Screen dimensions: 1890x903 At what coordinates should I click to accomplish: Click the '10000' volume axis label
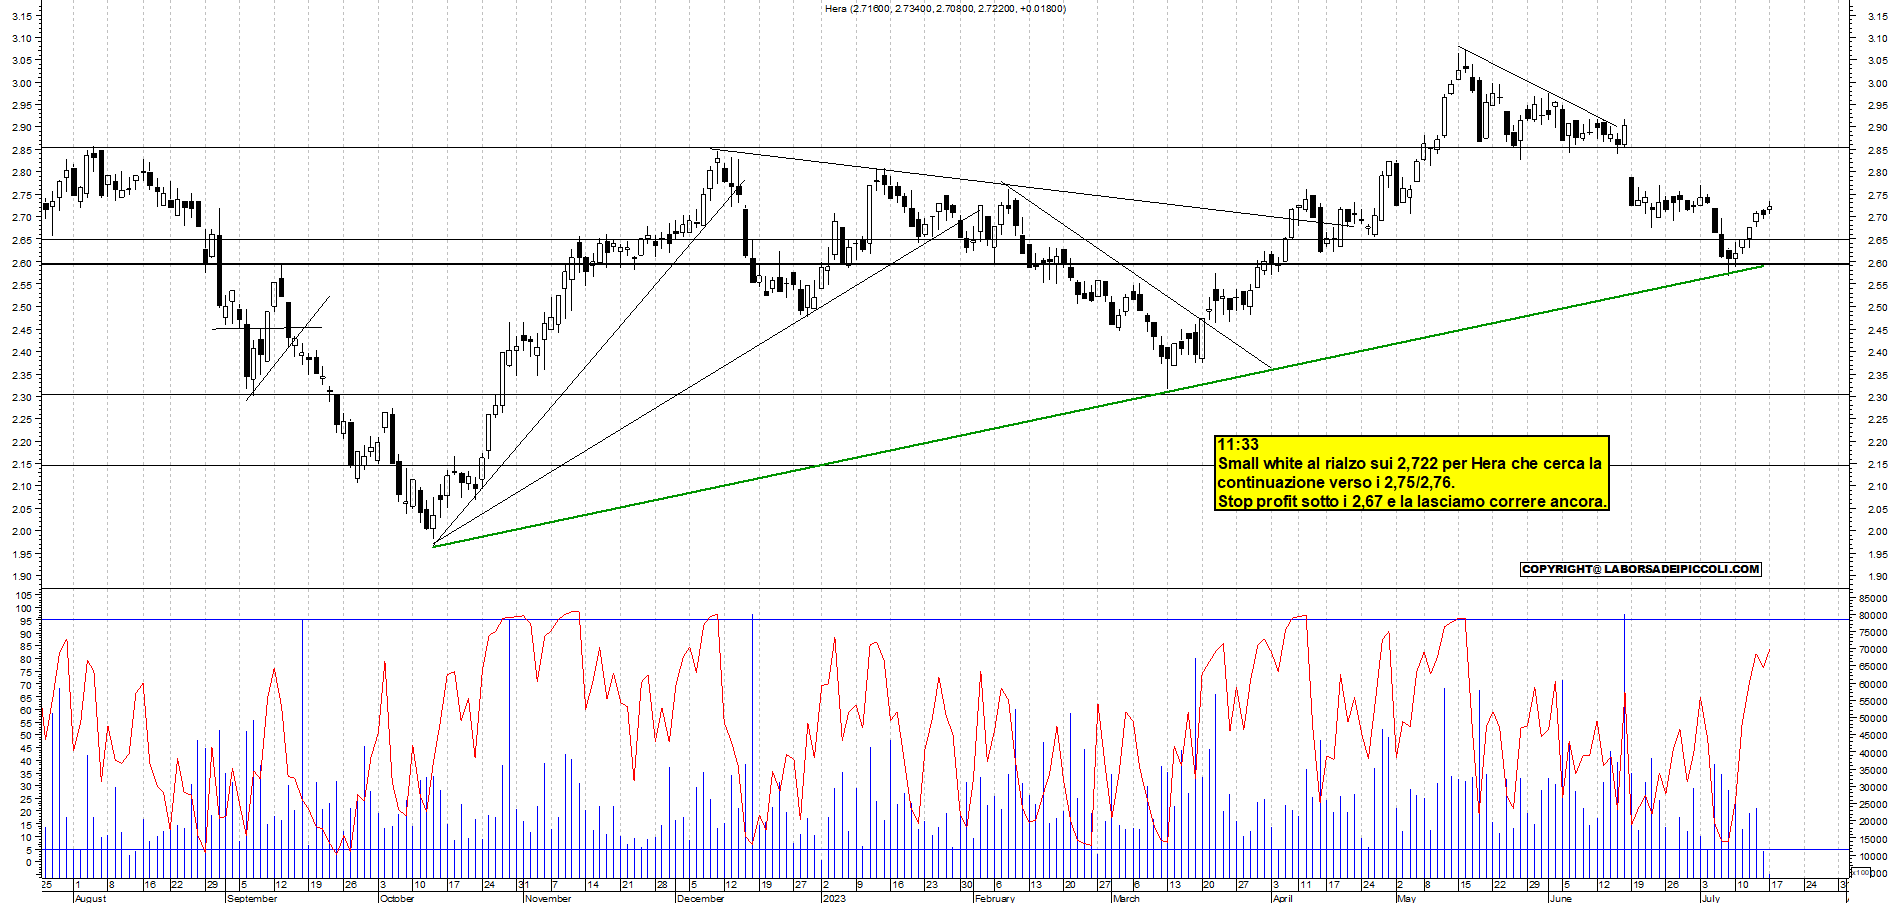pyautogui.click(x=1873, y=856)
